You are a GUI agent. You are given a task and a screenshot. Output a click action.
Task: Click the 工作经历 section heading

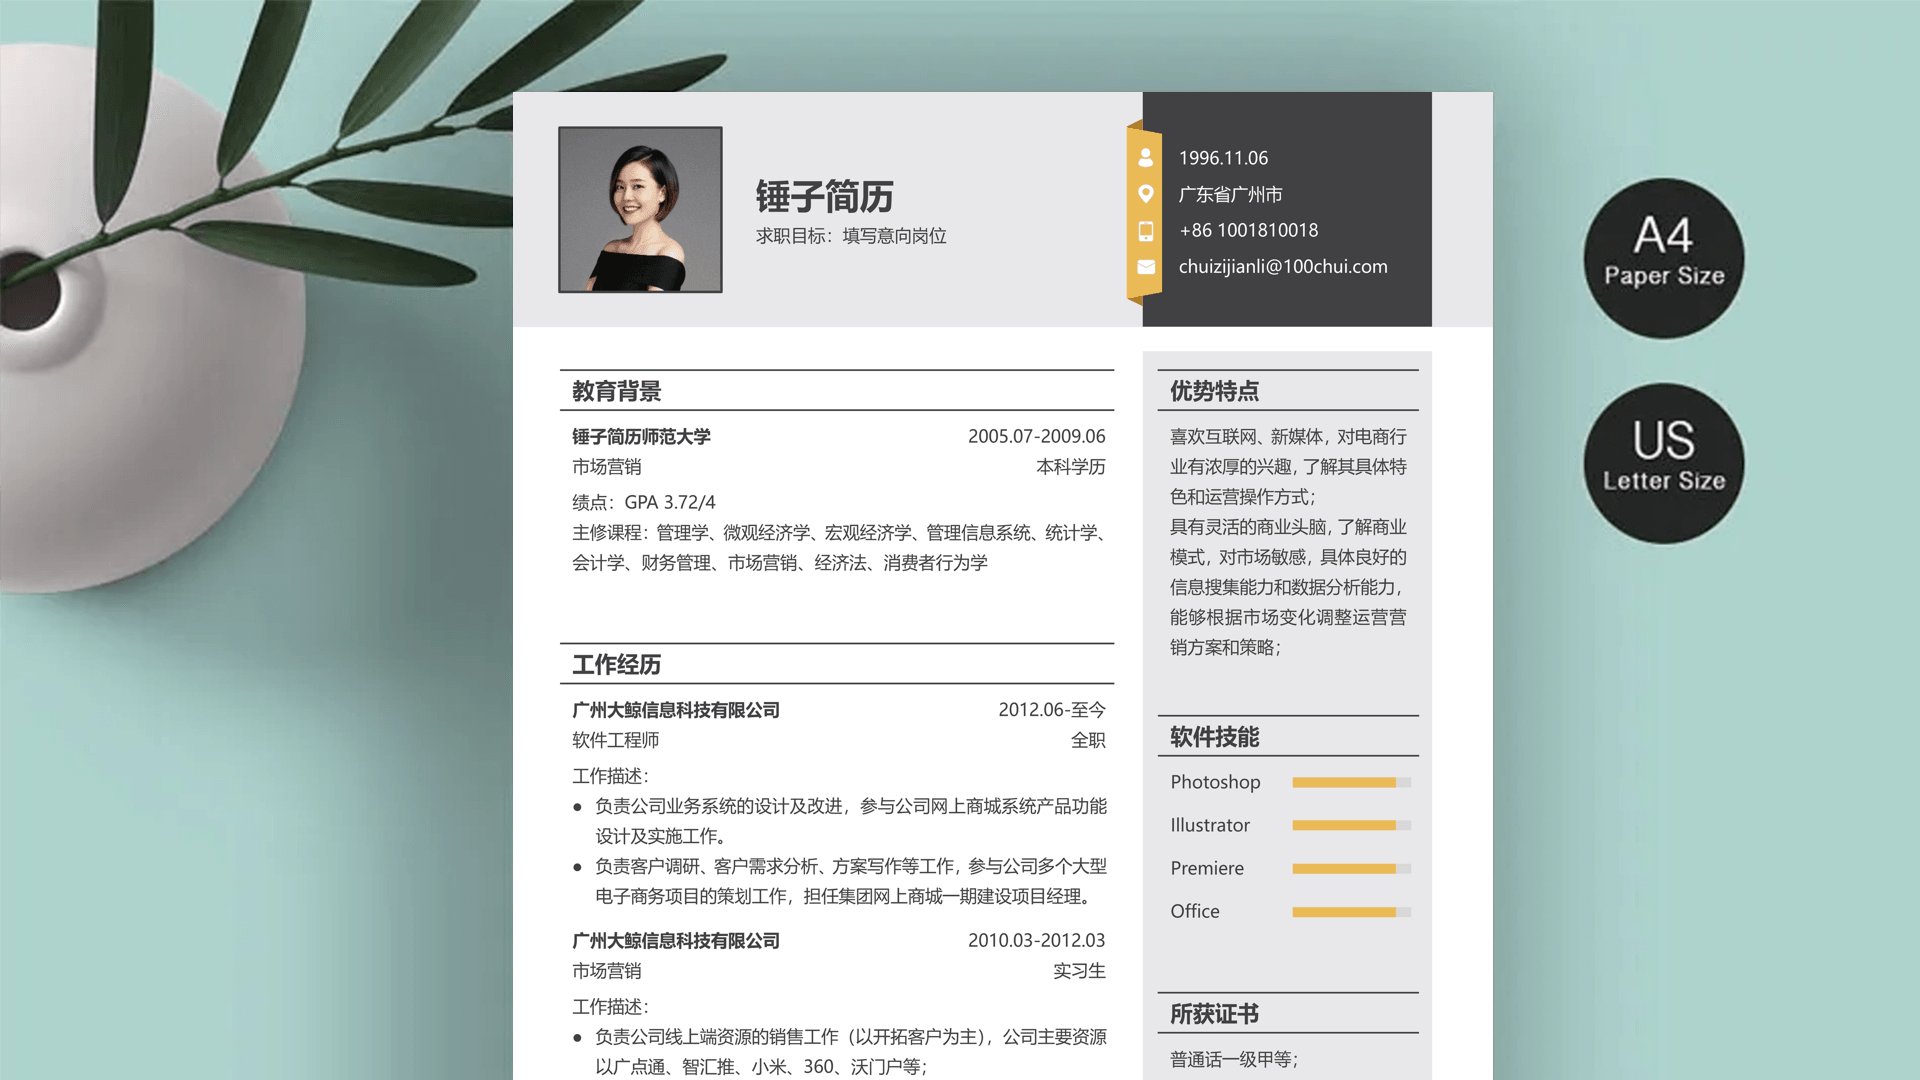click(617, 665)
